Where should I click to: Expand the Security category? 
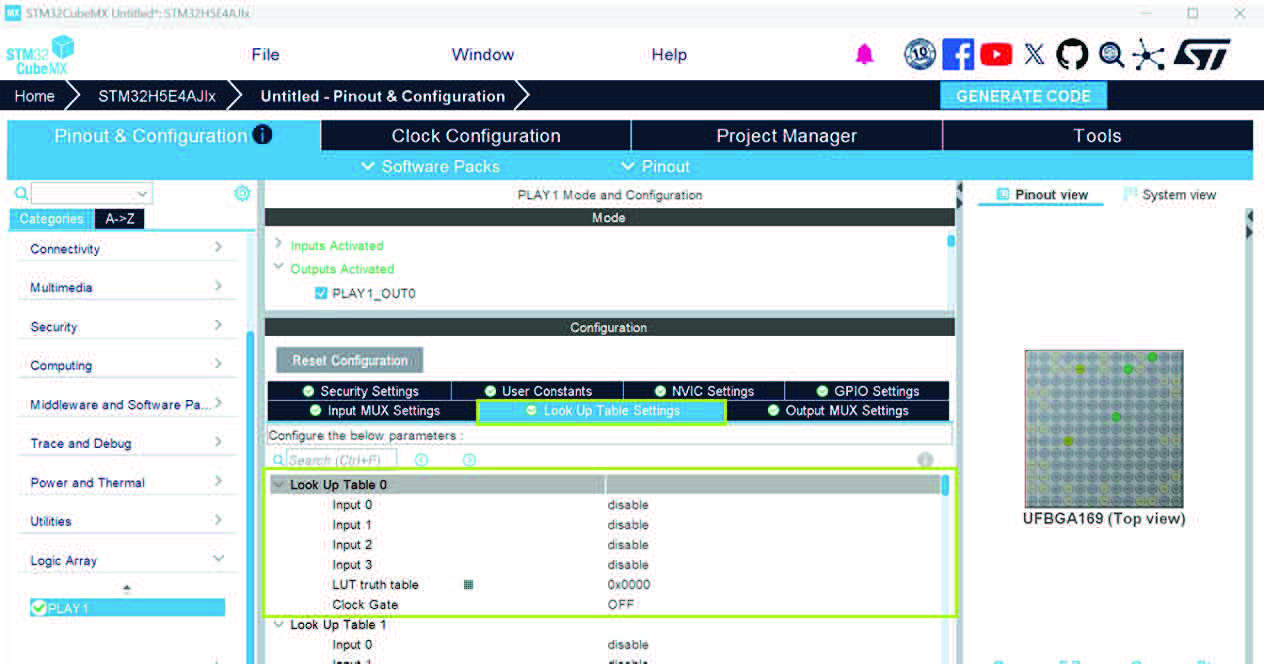pyautogui.click(x=218, y=325)
